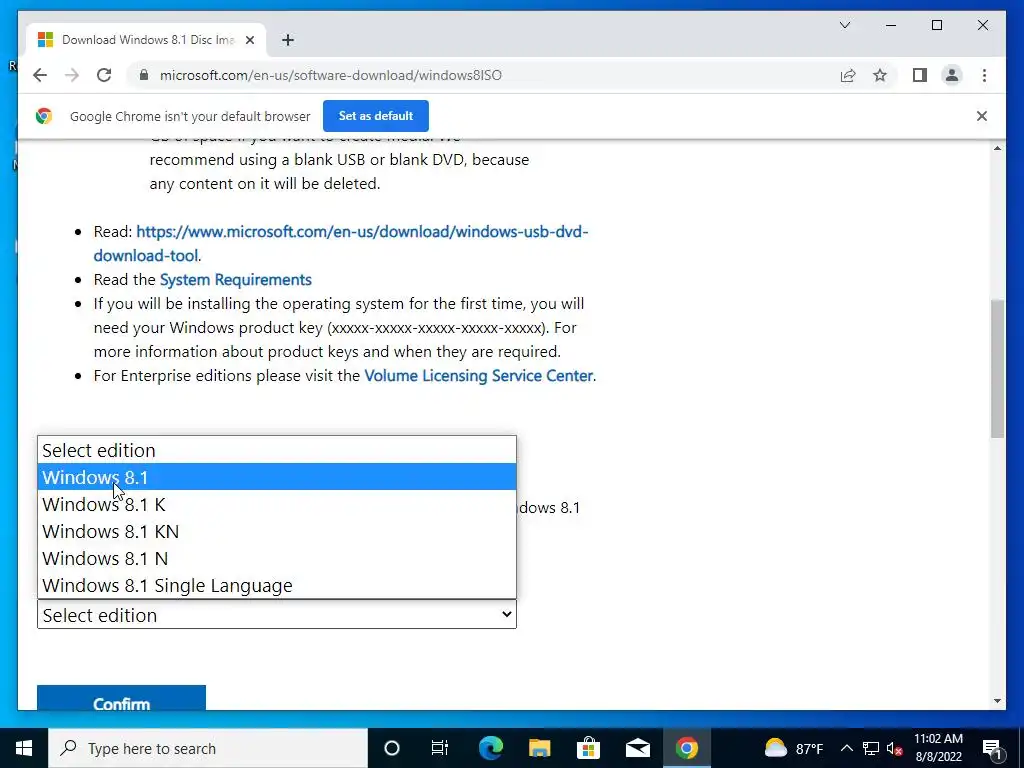Open the notification center icon
Viewport: 1024px width, 768px height.
tap(992, 748)
